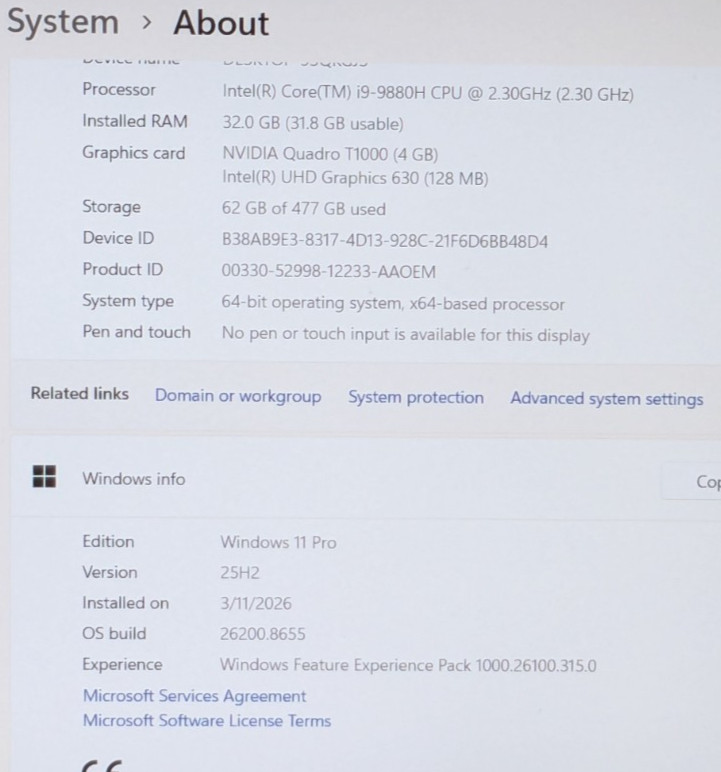Select Intel(R) UHD Graphics 630 text
This screenshot has height=772, width=721.
tap(355, 177)
